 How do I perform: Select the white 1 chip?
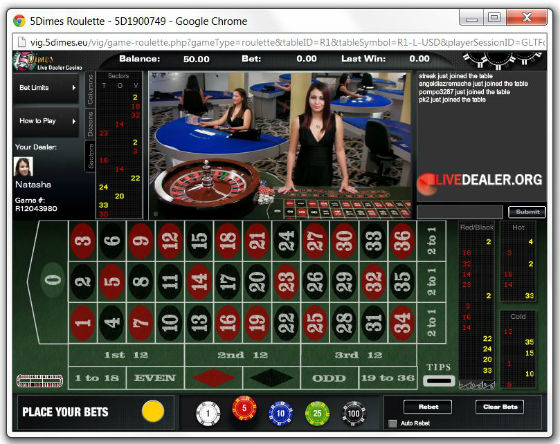coord(208,414)
